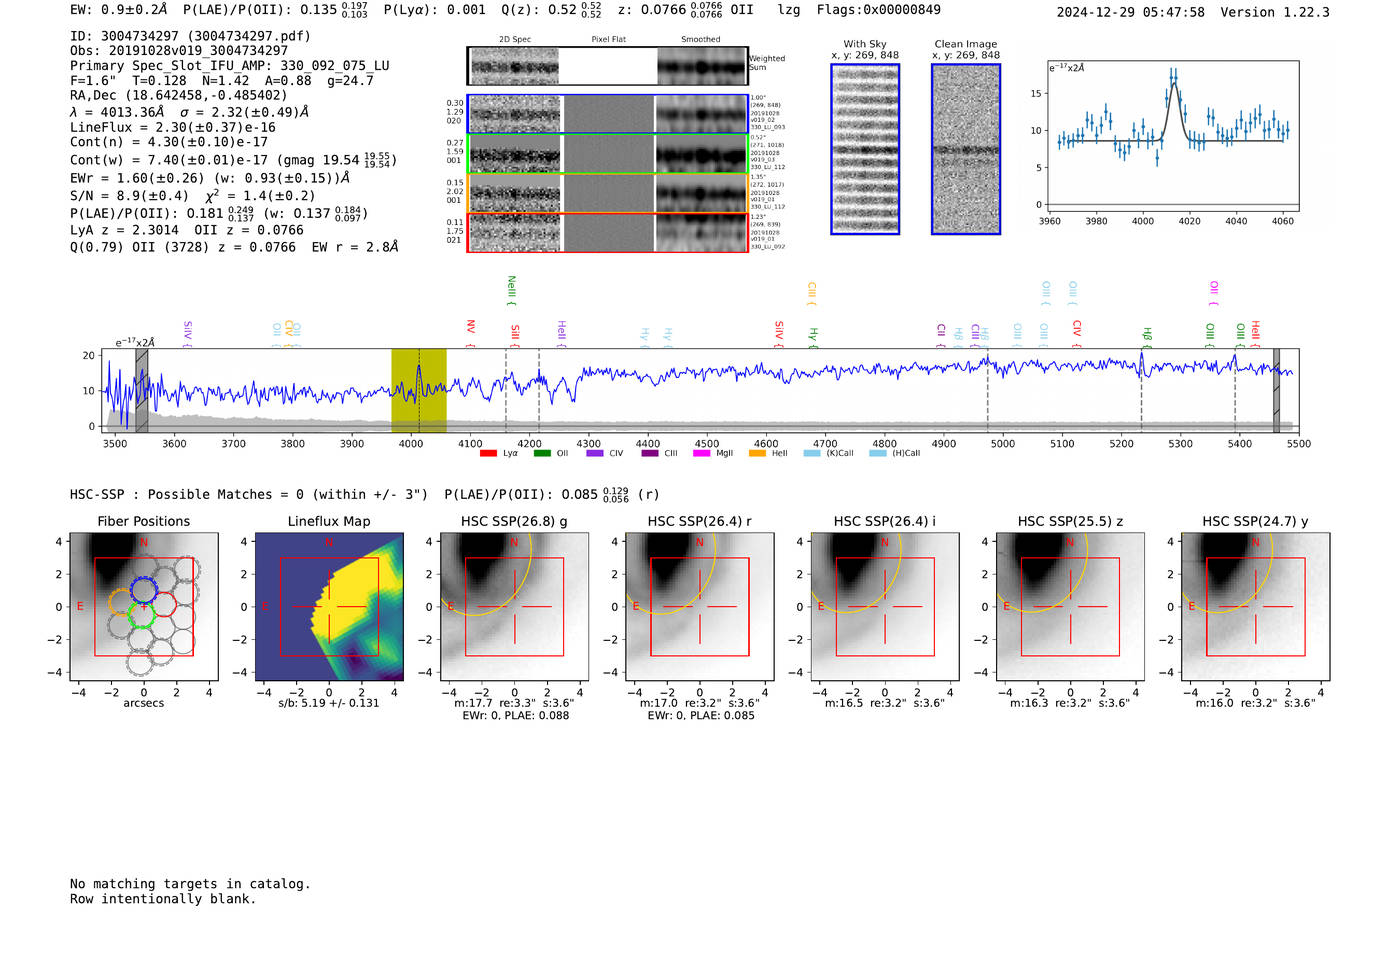1400x953 pixels.
Task: Select the Weighted Sum Smoothed strip
Action: point(701,67)
